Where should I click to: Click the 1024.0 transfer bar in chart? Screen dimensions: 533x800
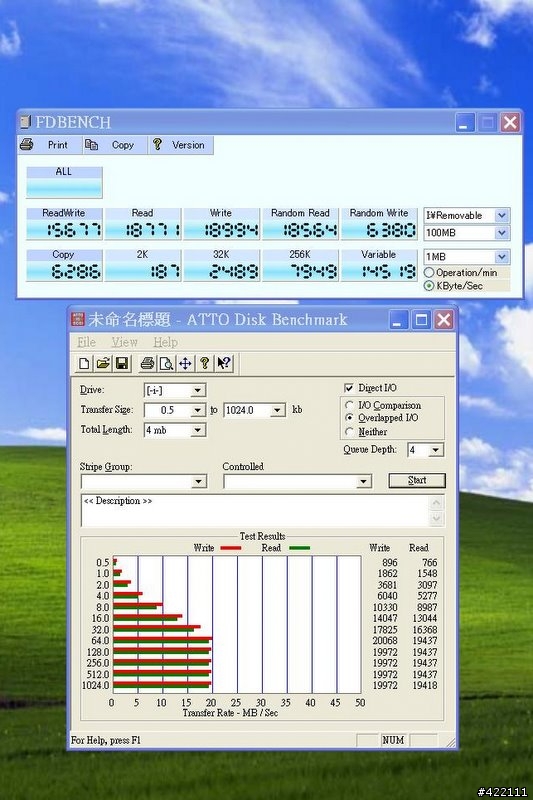point(162,685)
